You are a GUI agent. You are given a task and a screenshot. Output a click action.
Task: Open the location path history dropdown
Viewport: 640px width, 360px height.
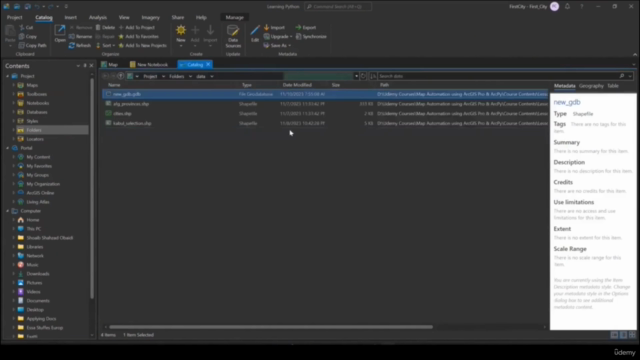pos(356,76)
